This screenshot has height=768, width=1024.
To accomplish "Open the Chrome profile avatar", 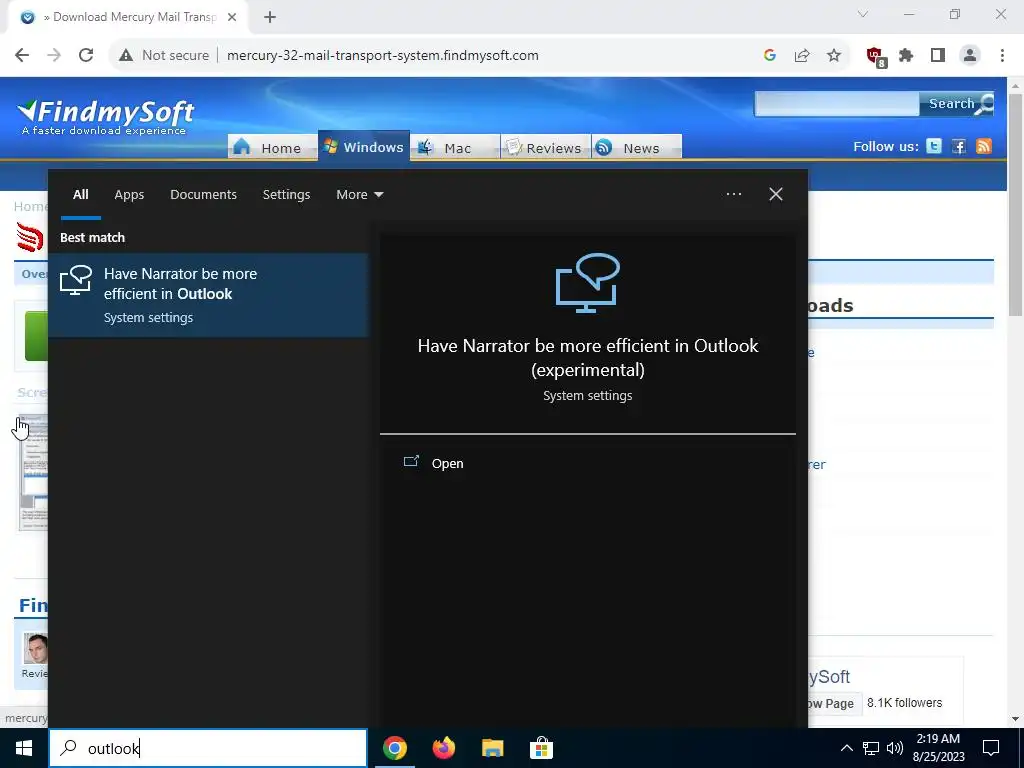I will coord(970,56).
